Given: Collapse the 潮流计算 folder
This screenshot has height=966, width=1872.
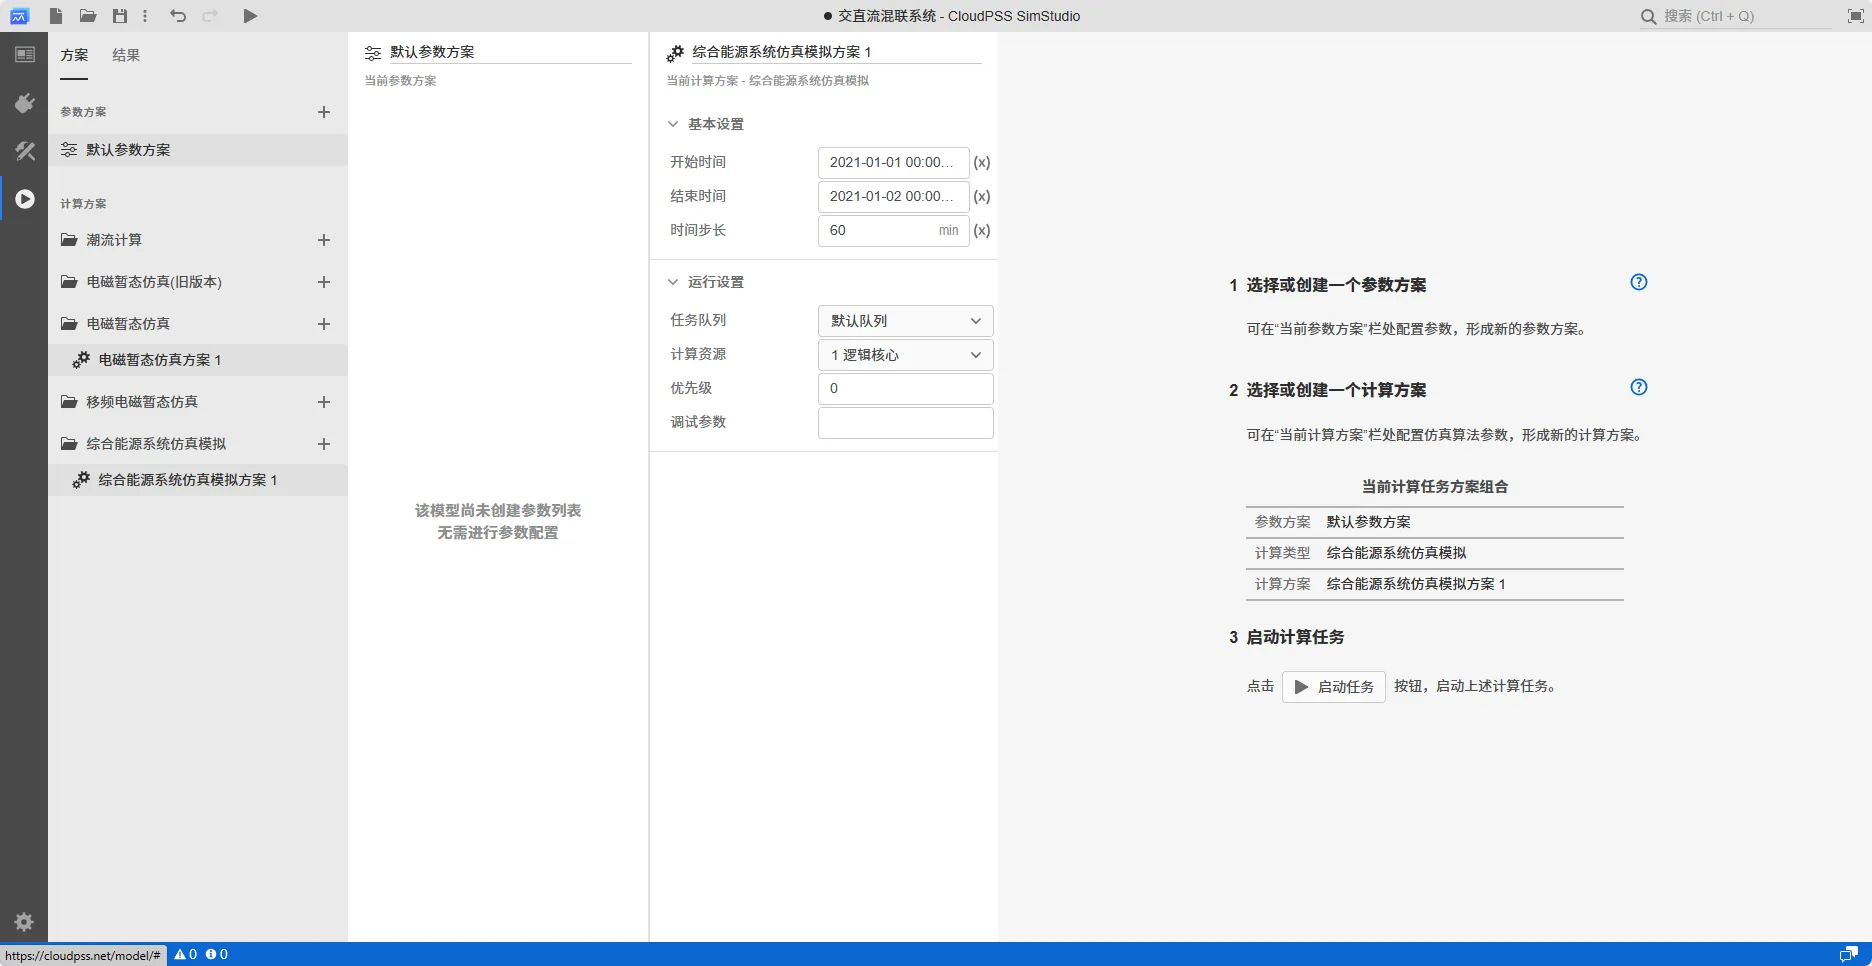Looking at the screenshot, I should [69, 240].
